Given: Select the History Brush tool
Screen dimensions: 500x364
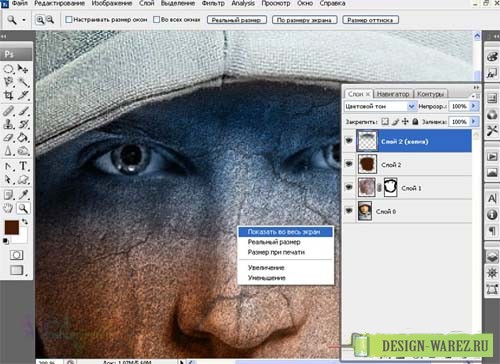Looking at the screenshot, I should tap(23, 124).
